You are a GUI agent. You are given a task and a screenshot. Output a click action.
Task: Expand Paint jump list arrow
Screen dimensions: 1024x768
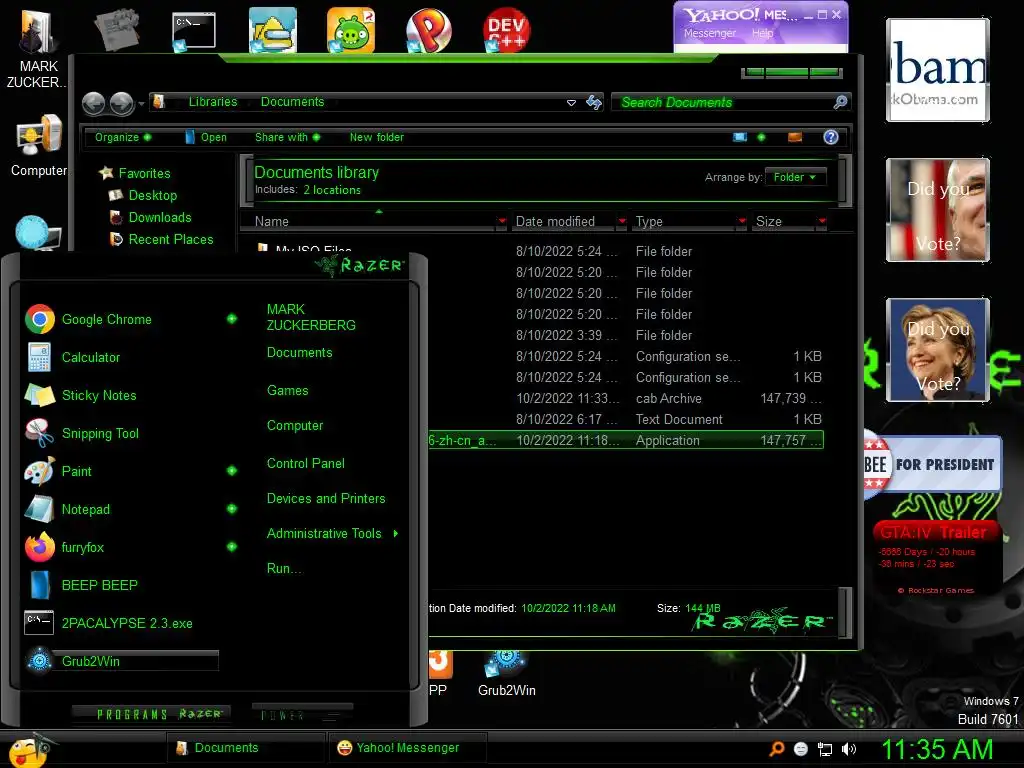tap(232, 471)
